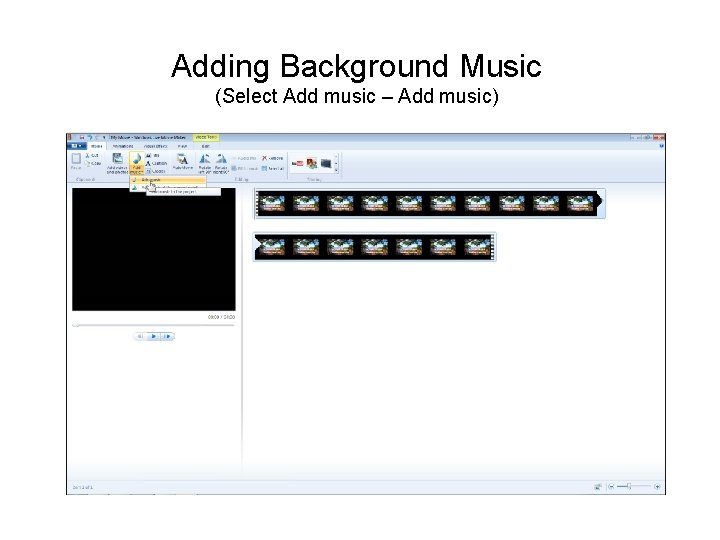Click the Rotate right icon
This screenshot has width=720, height=540.
tap(221, 159)
